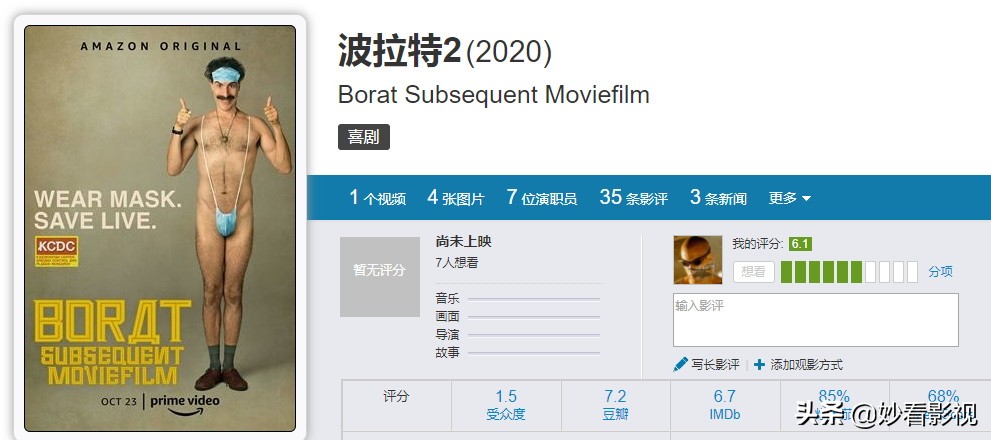
Task: Click the 喜剧 genre tag
Action: (363, 137)
